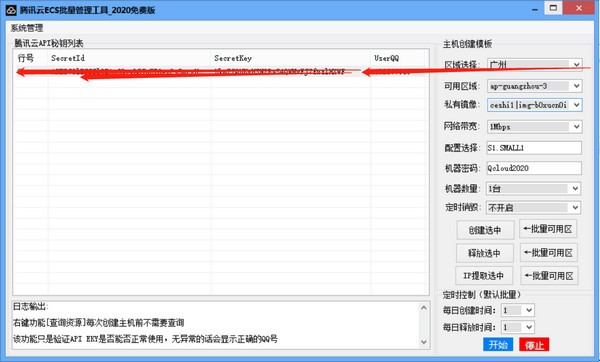The image size is (600, 362).
Task: Click the log scrollbar down arrow
Action: coord(424,342)
